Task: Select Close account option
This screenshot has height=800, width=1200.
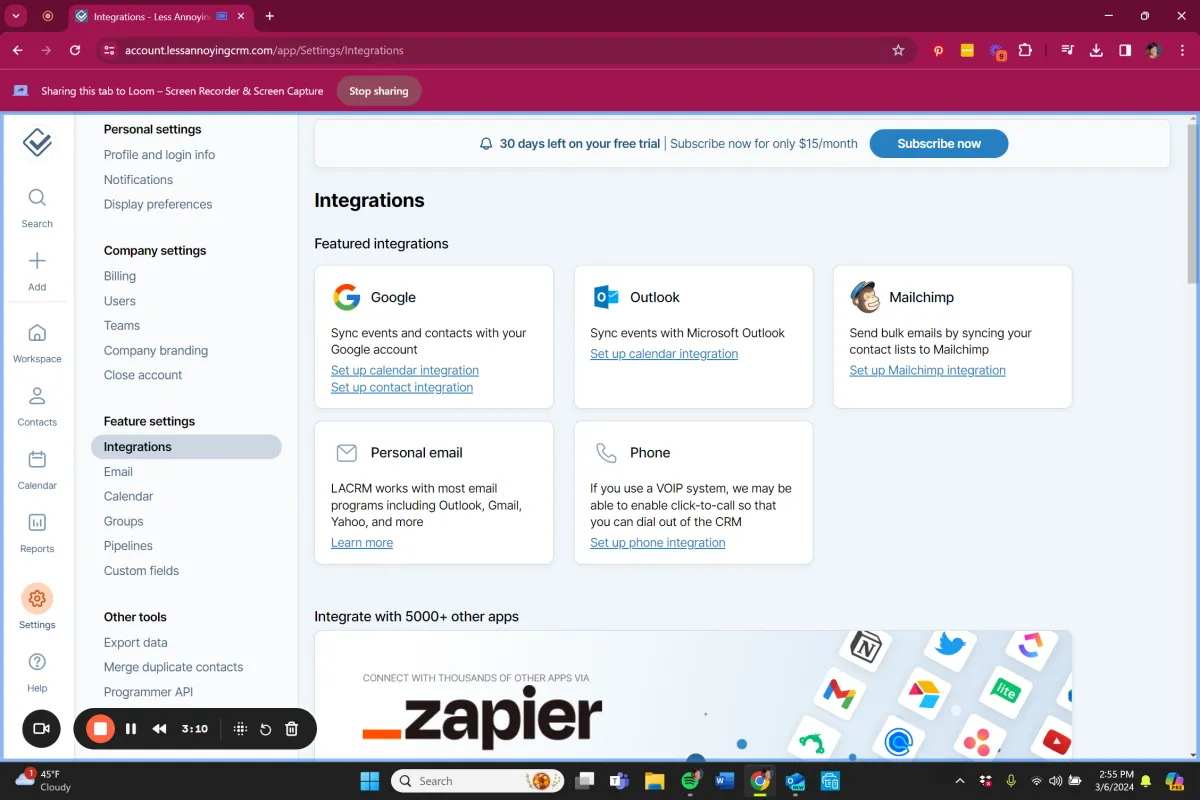Action: click(x=143, y=375)
